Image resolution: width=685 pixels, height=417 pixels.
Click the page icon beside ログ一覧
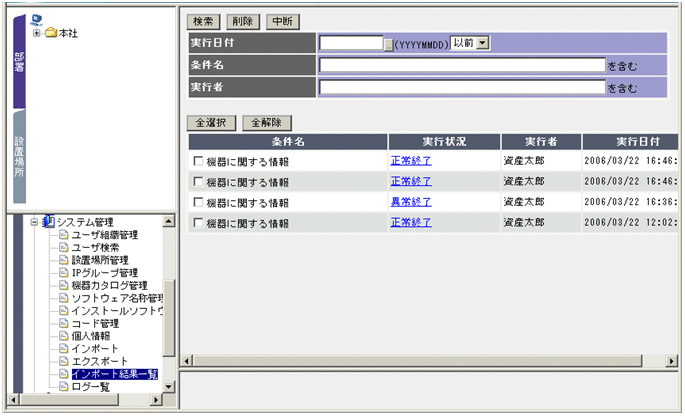coord(64,387)
